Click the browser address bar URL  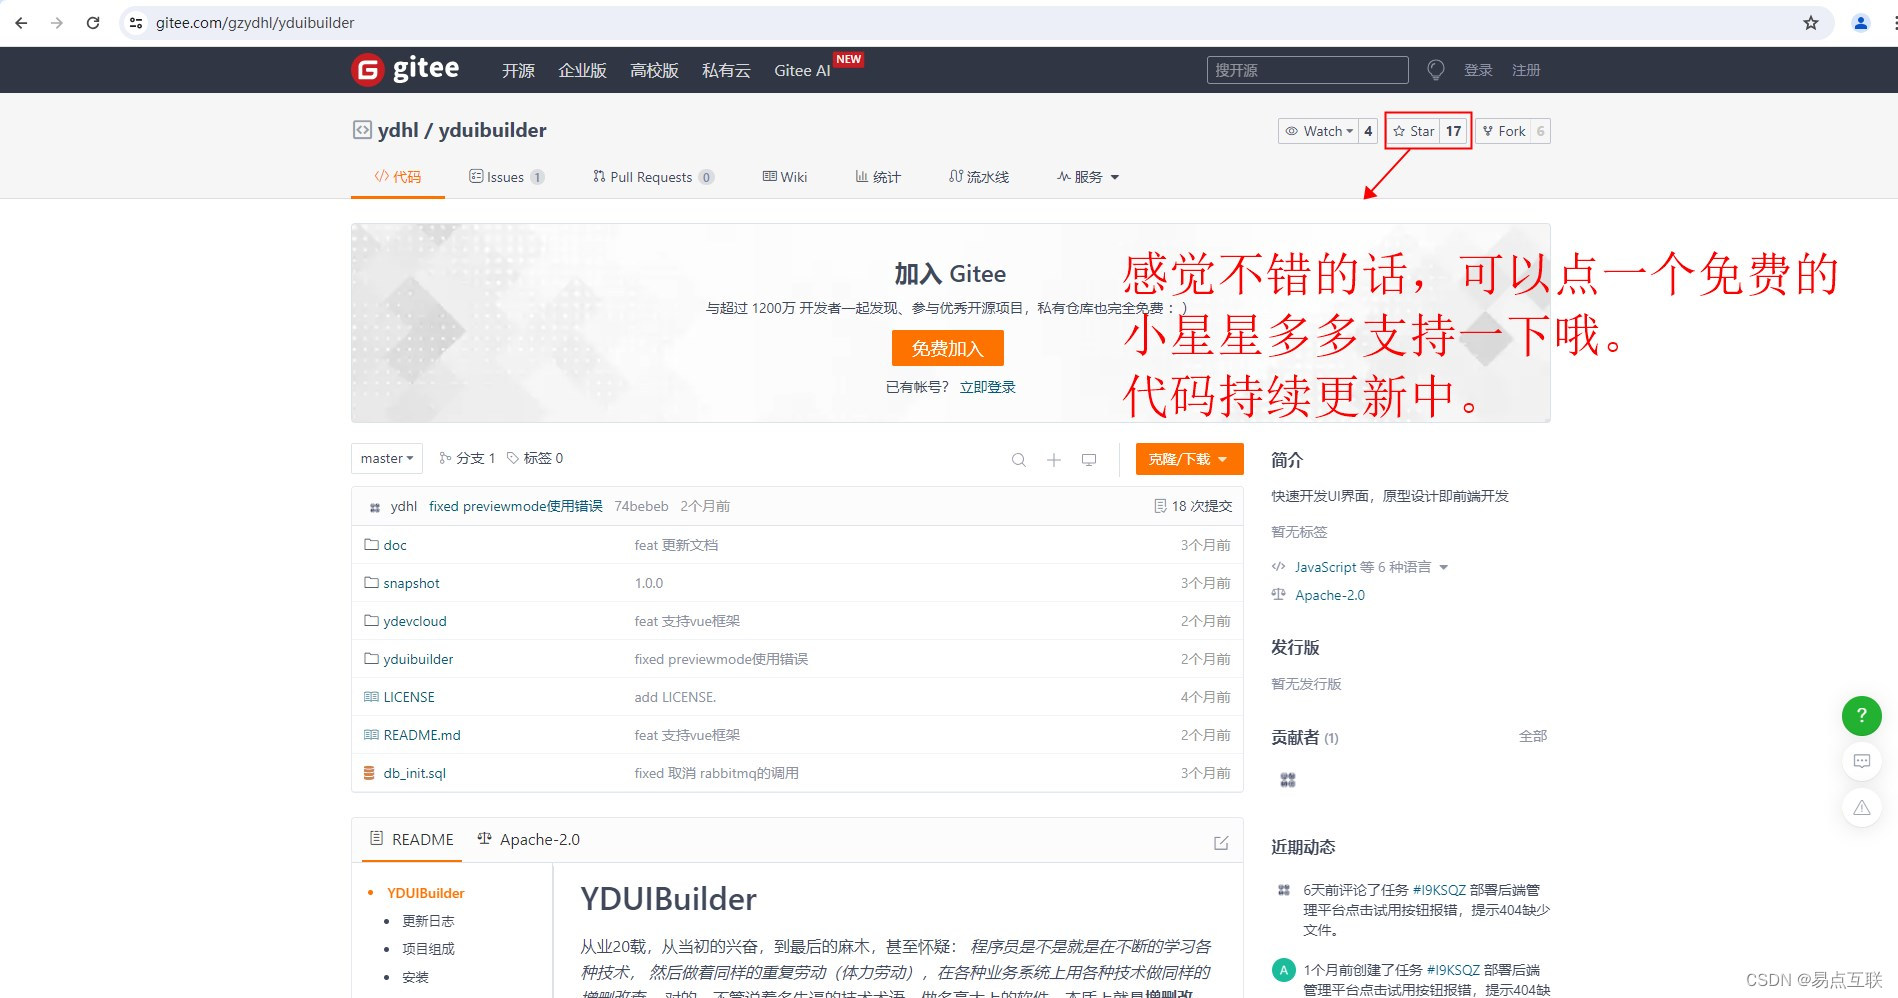(255, 22)
